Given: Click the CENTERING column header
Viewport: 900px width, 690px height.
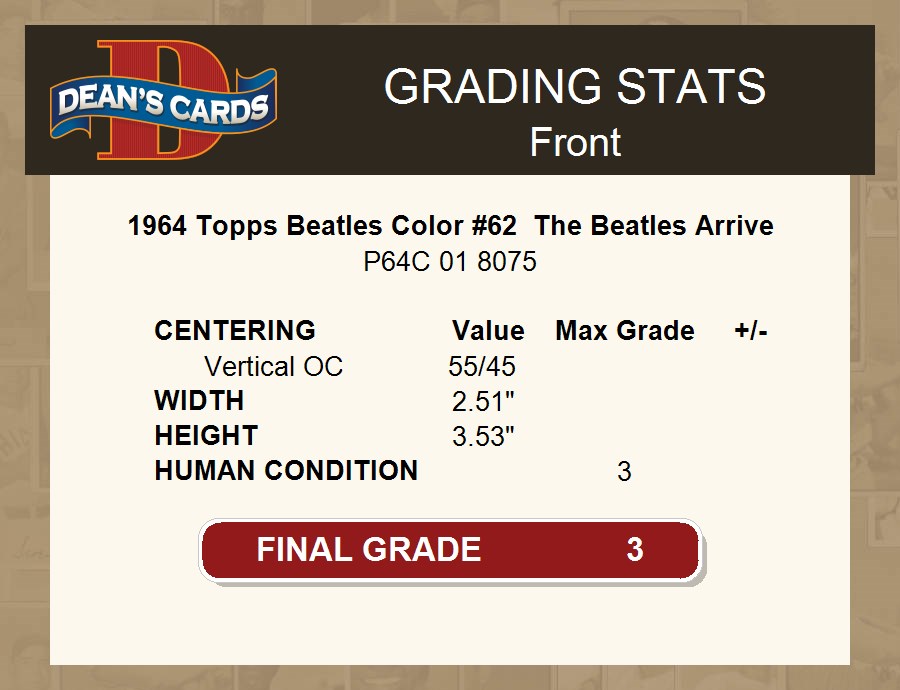Looking at the screenshot, I should click(x=235, y=331).
